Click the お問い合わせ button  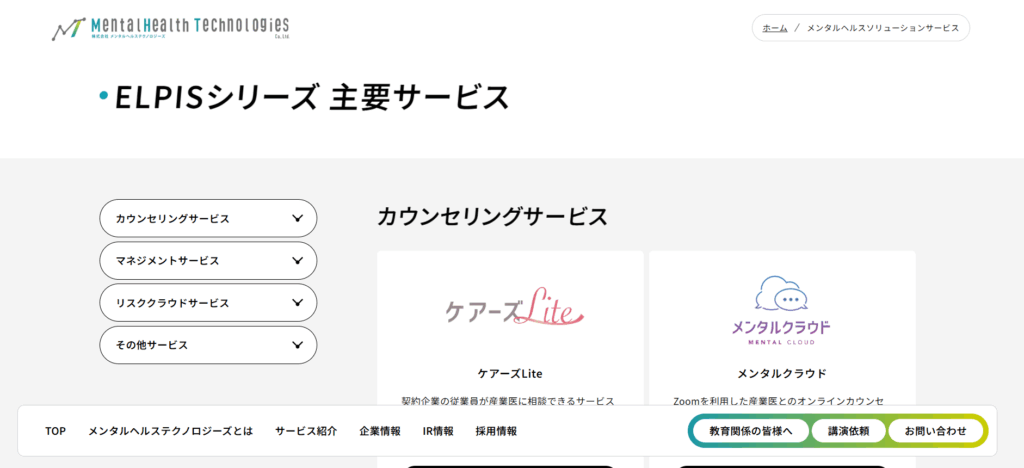[936, 431]
